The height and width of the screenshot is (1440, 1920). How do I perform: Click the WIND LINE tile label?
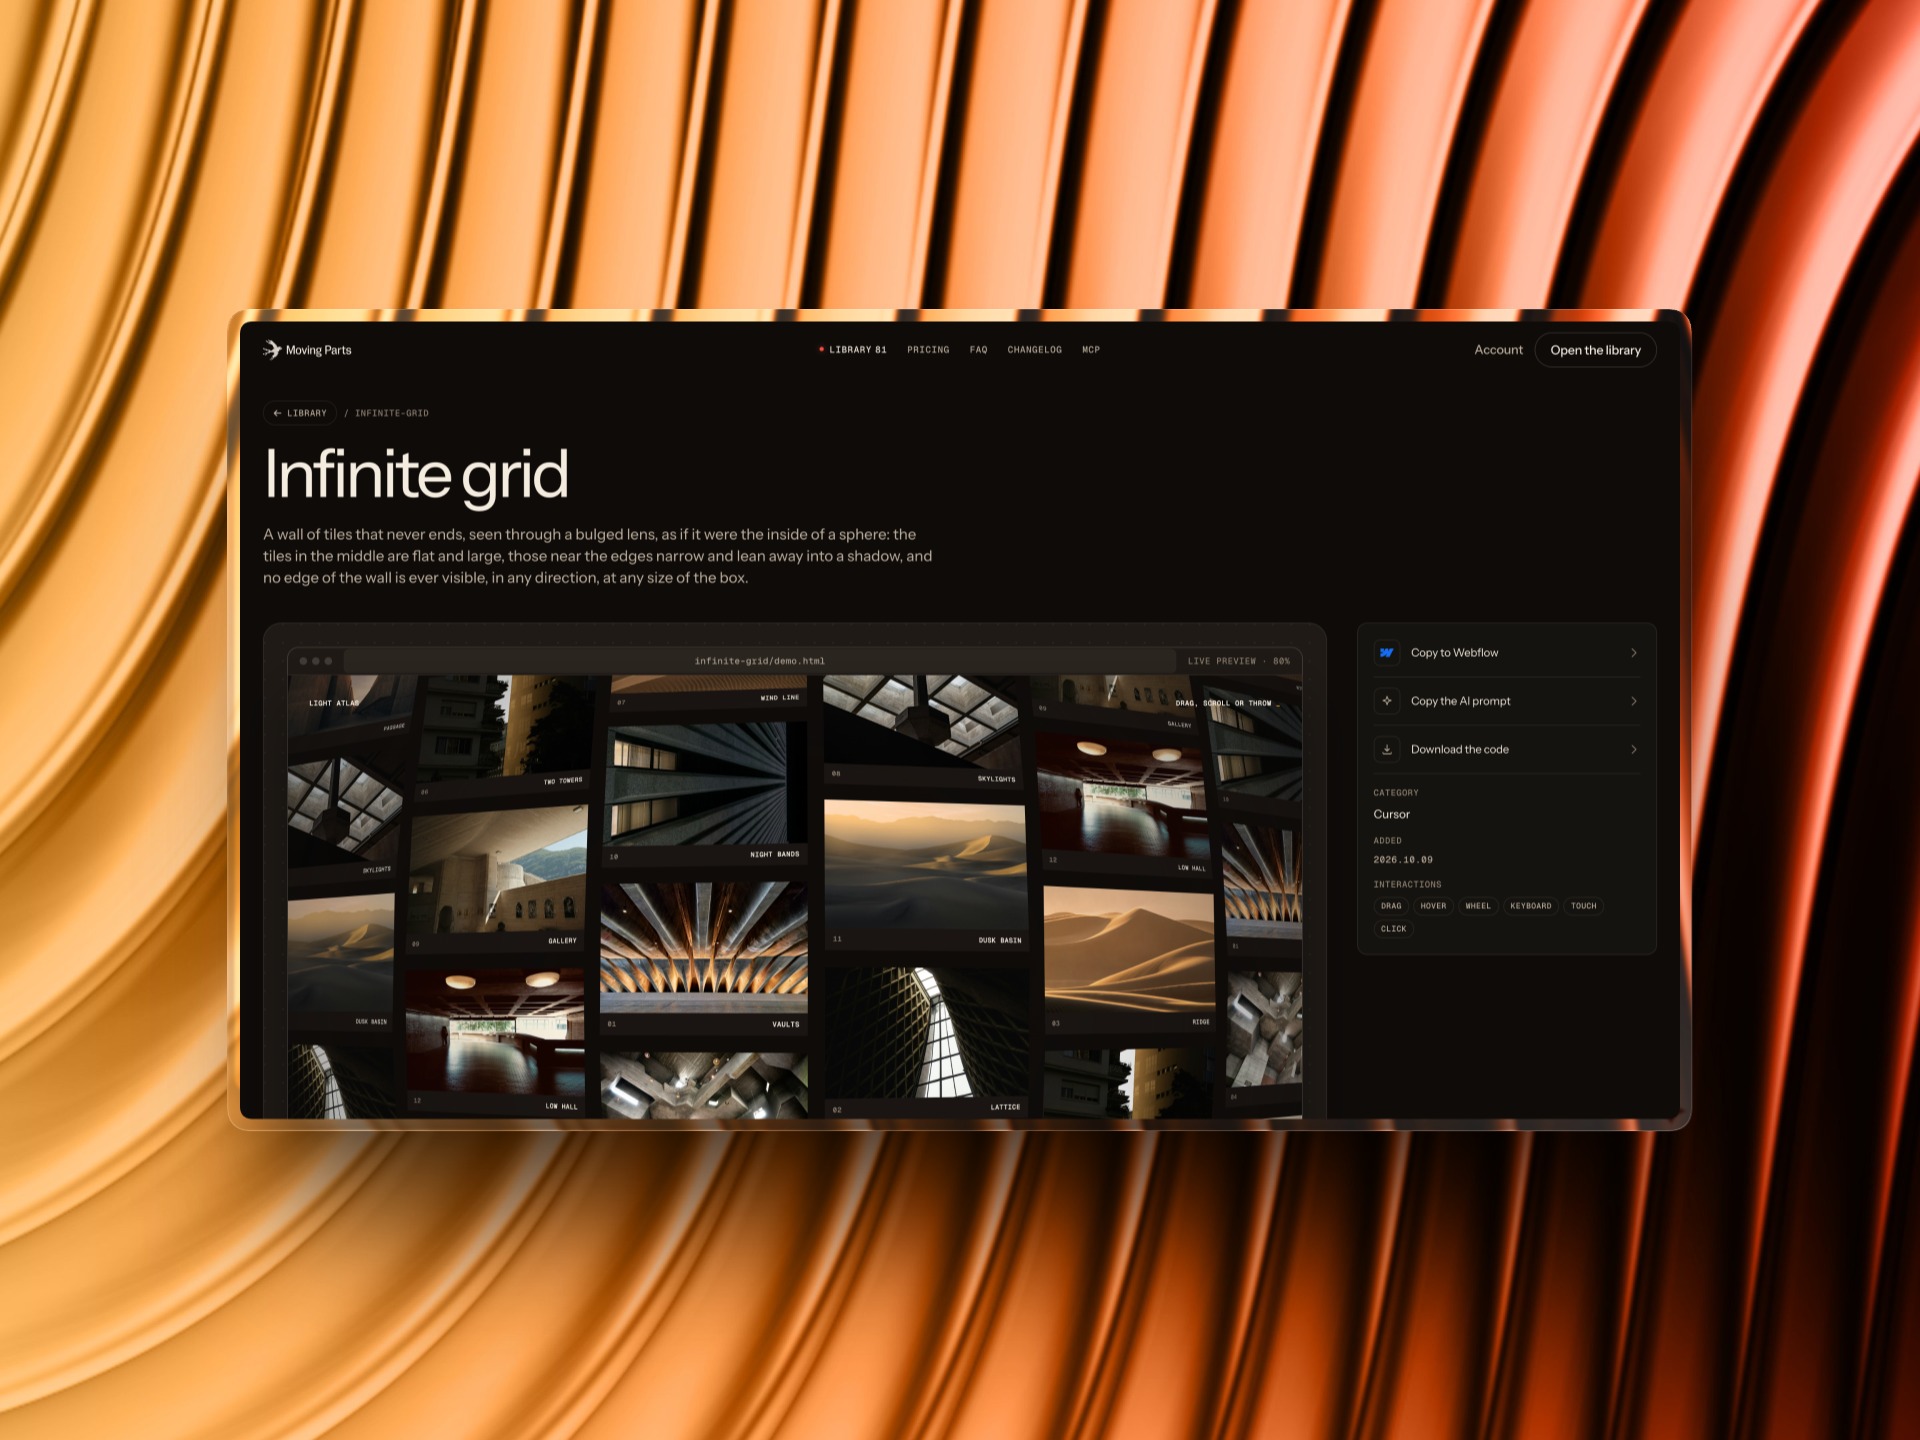point(780,698)
